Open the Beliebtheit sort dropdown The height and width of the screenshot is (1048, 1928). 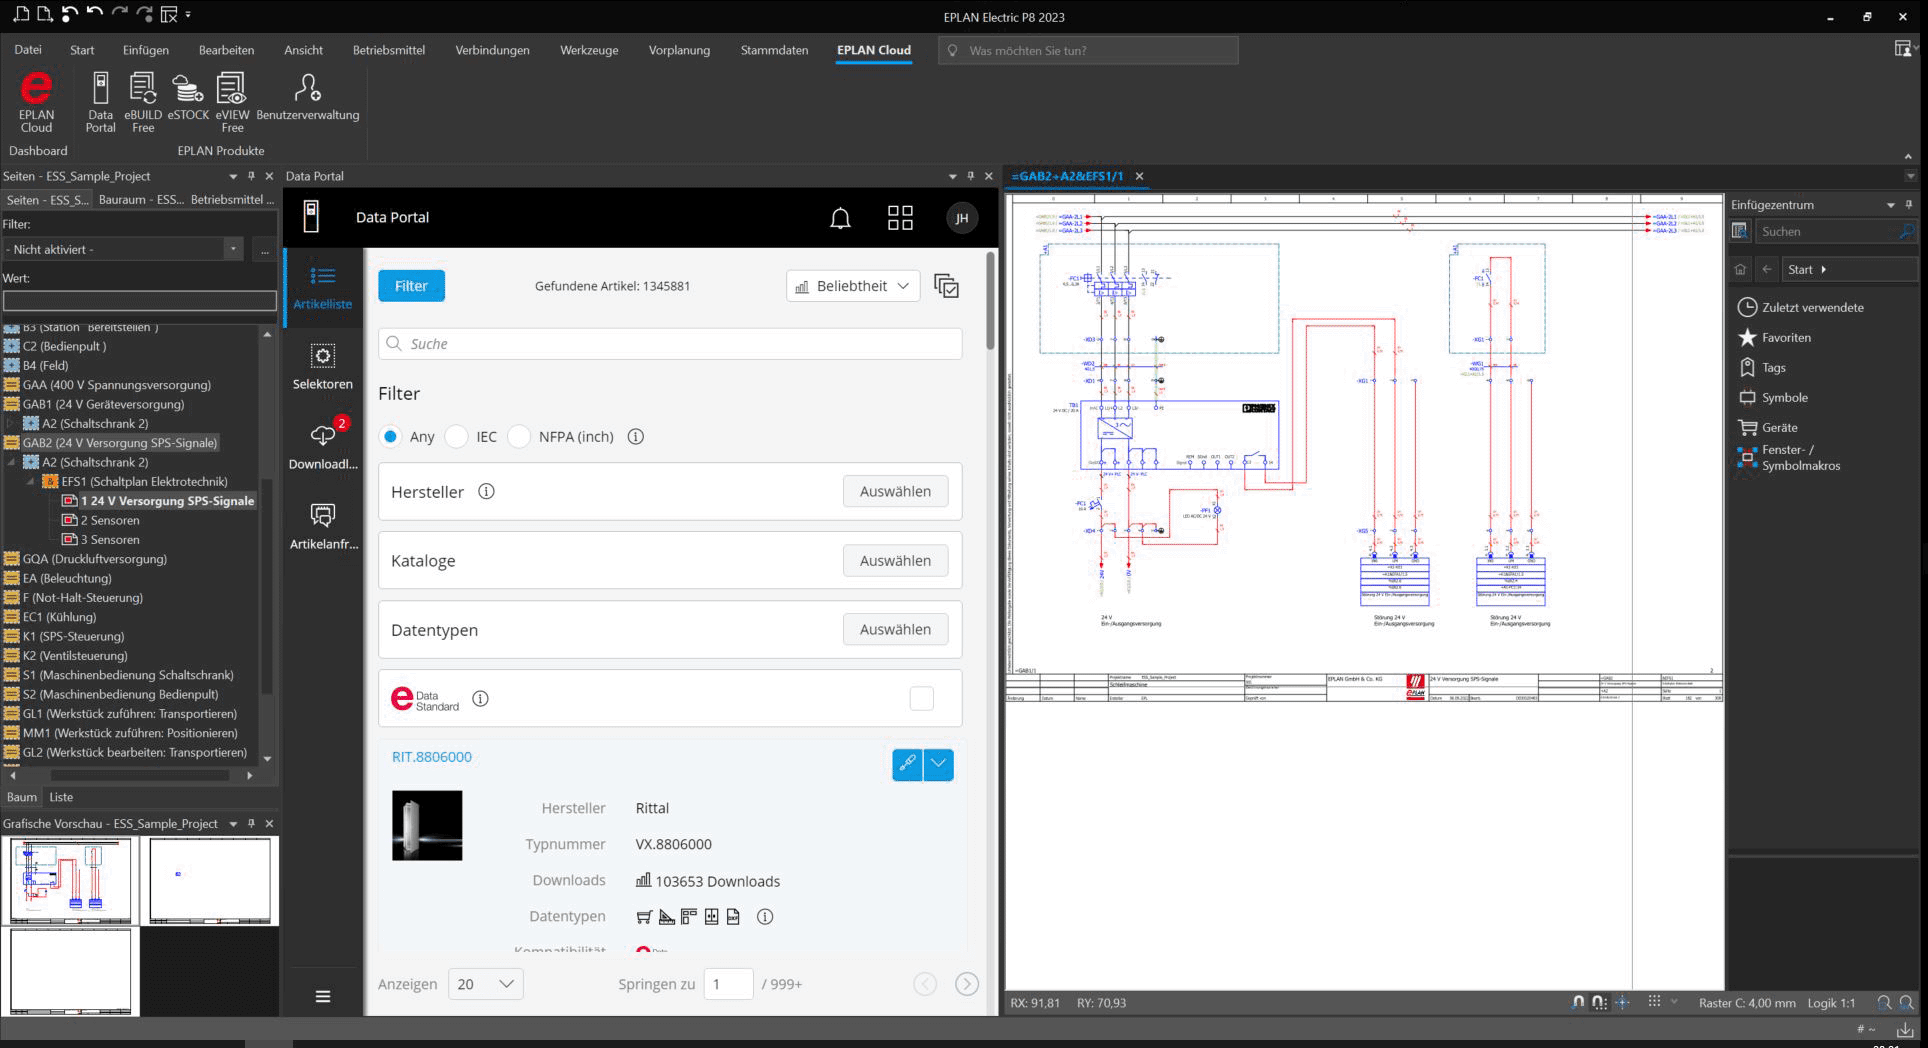click(x=853, y=286)
